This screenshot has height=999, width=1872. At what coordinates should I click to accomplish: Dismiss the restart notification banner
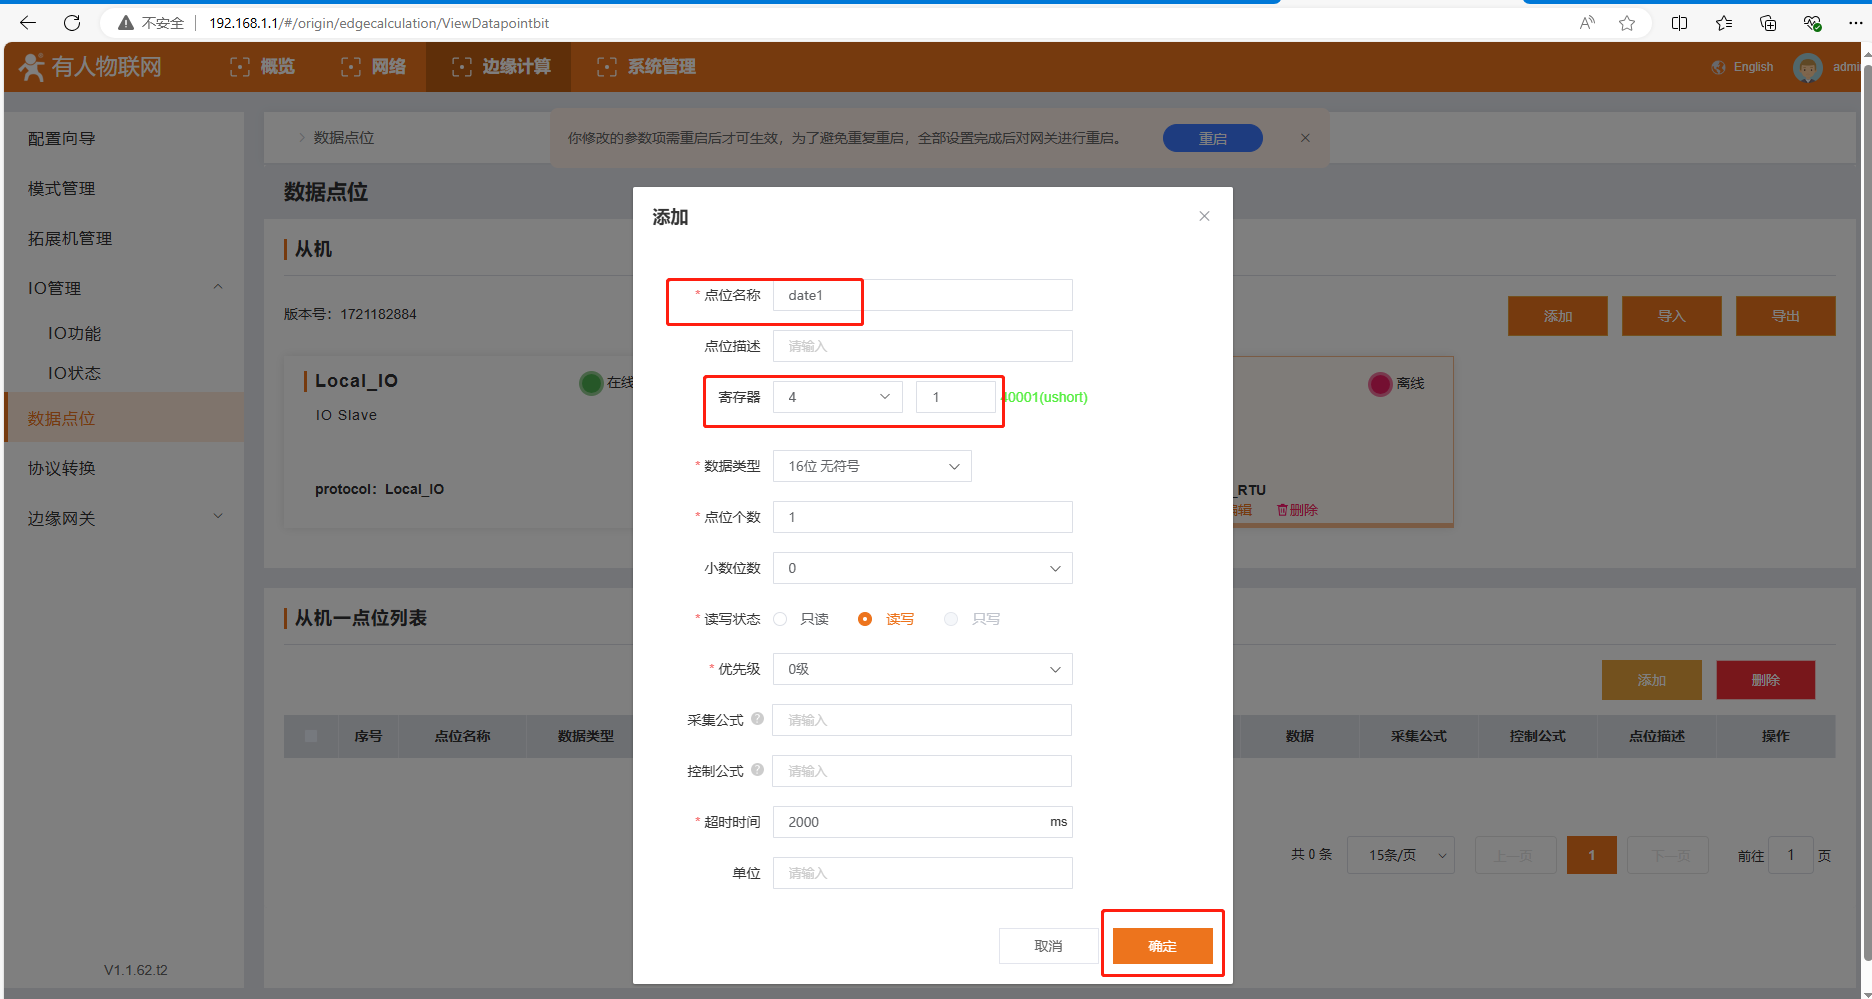pos(1305,138)
